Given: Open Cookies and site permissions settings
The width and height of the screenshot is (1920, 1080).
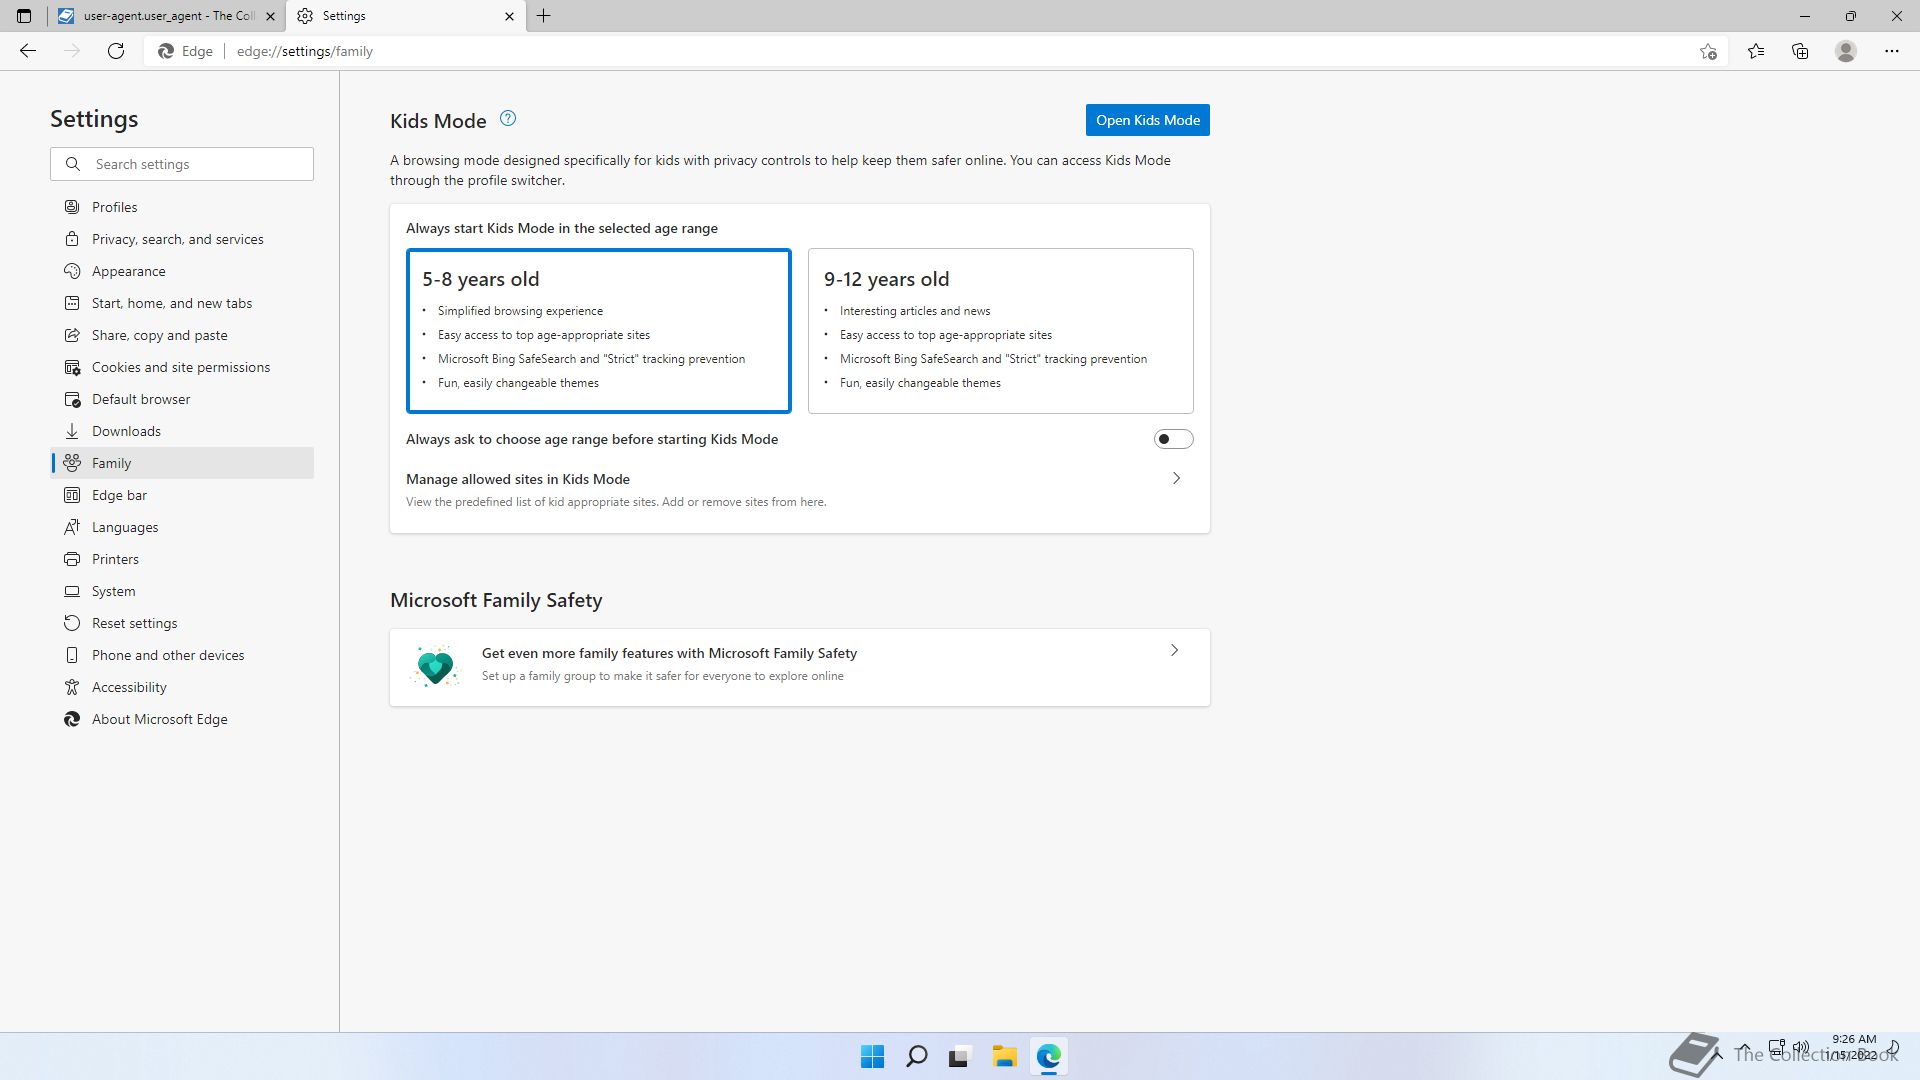Looking at the screenshot, I should coord(182,367).
